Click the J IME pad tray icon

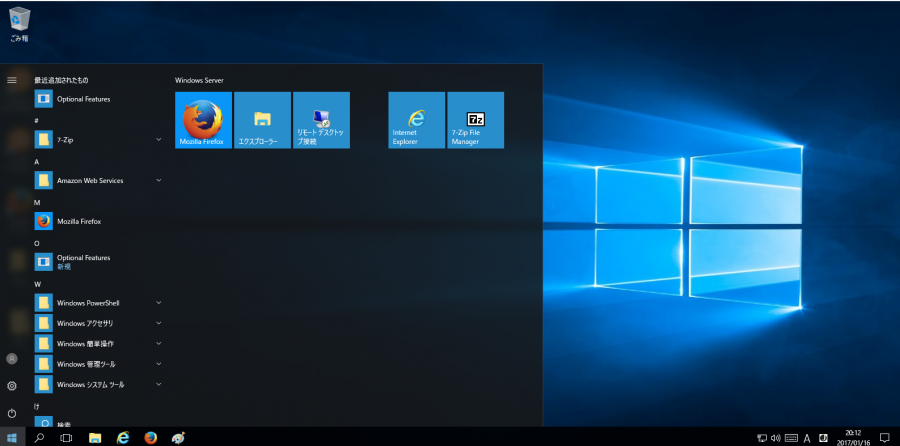pos(823,438)
